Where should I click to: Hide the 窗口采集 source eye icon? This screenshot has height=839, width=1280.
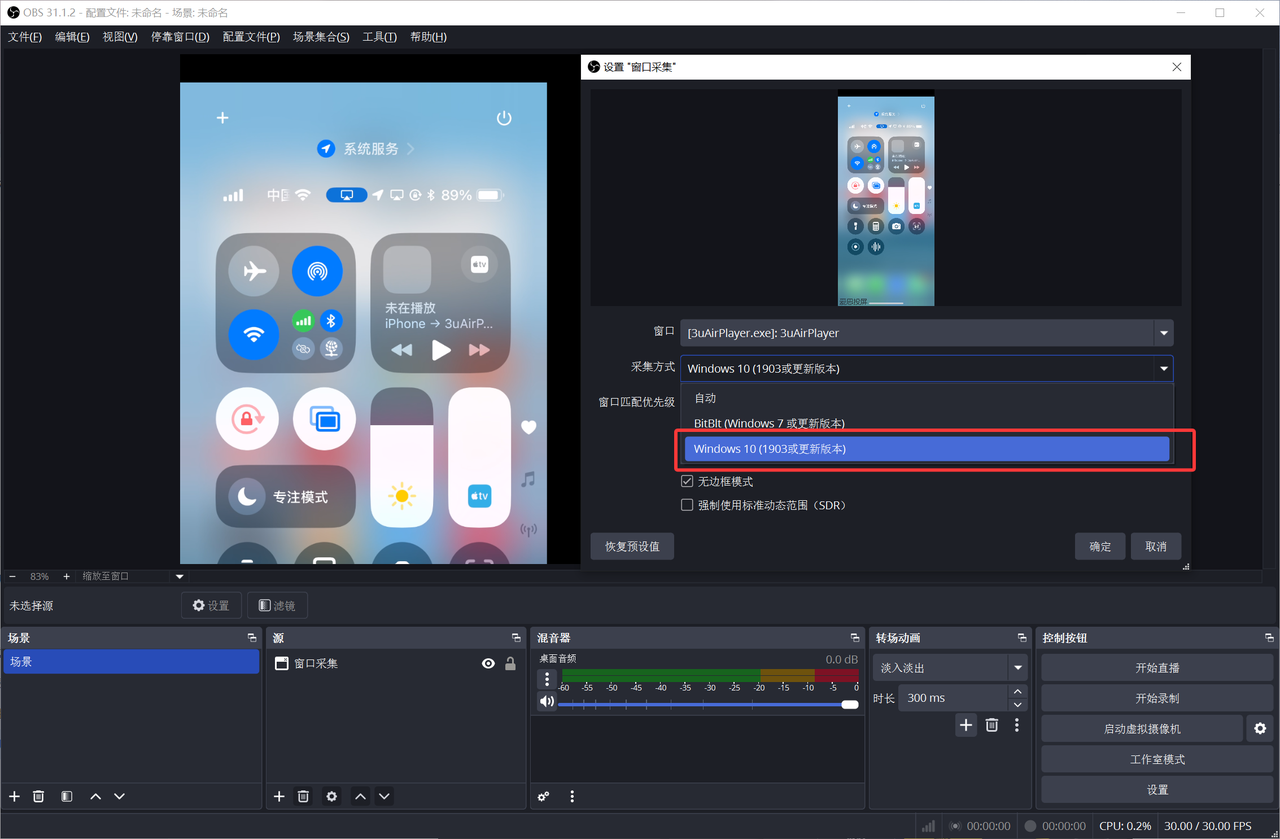point(488,663)
